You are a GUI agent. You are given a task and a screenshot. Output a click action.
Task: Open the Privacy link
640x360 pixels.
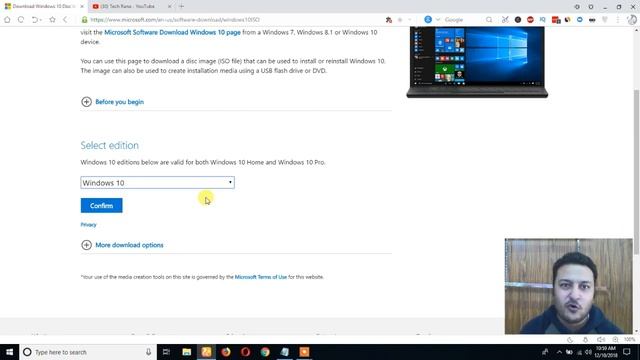89,224
